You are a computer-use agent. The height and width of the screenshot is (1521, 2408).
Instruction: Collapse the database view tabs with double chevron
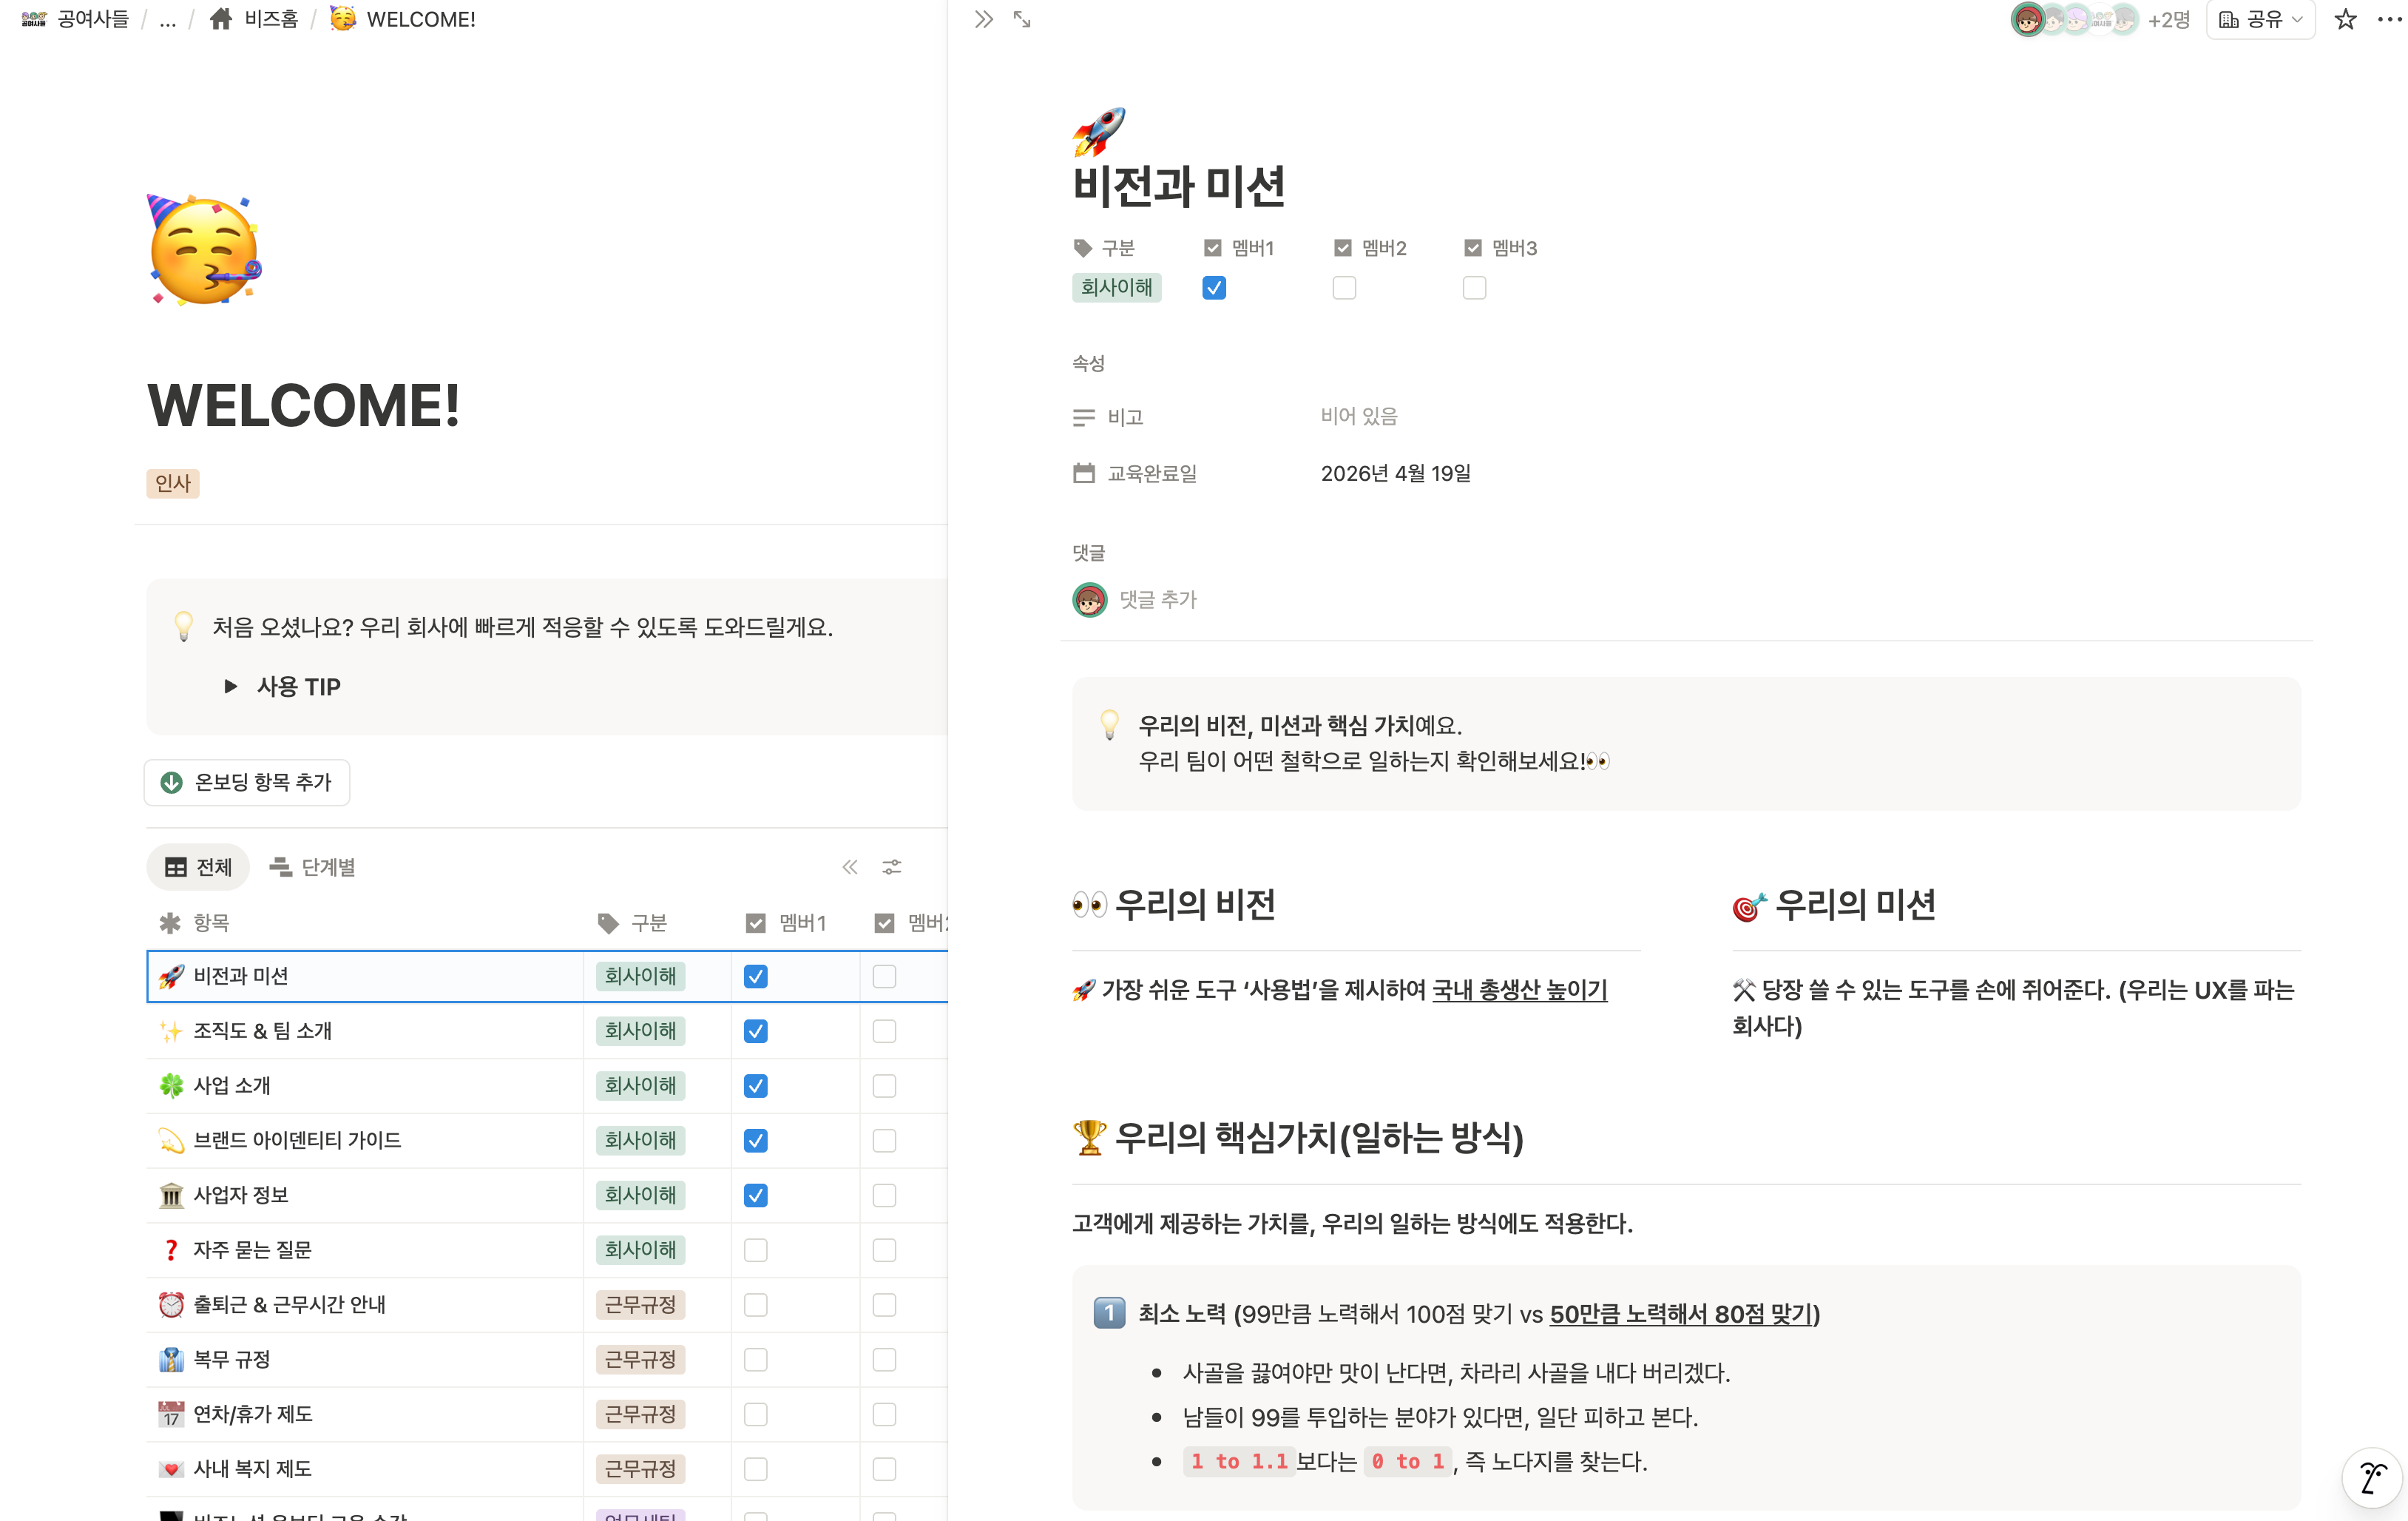pyautogui.click(x=849, y=866)
